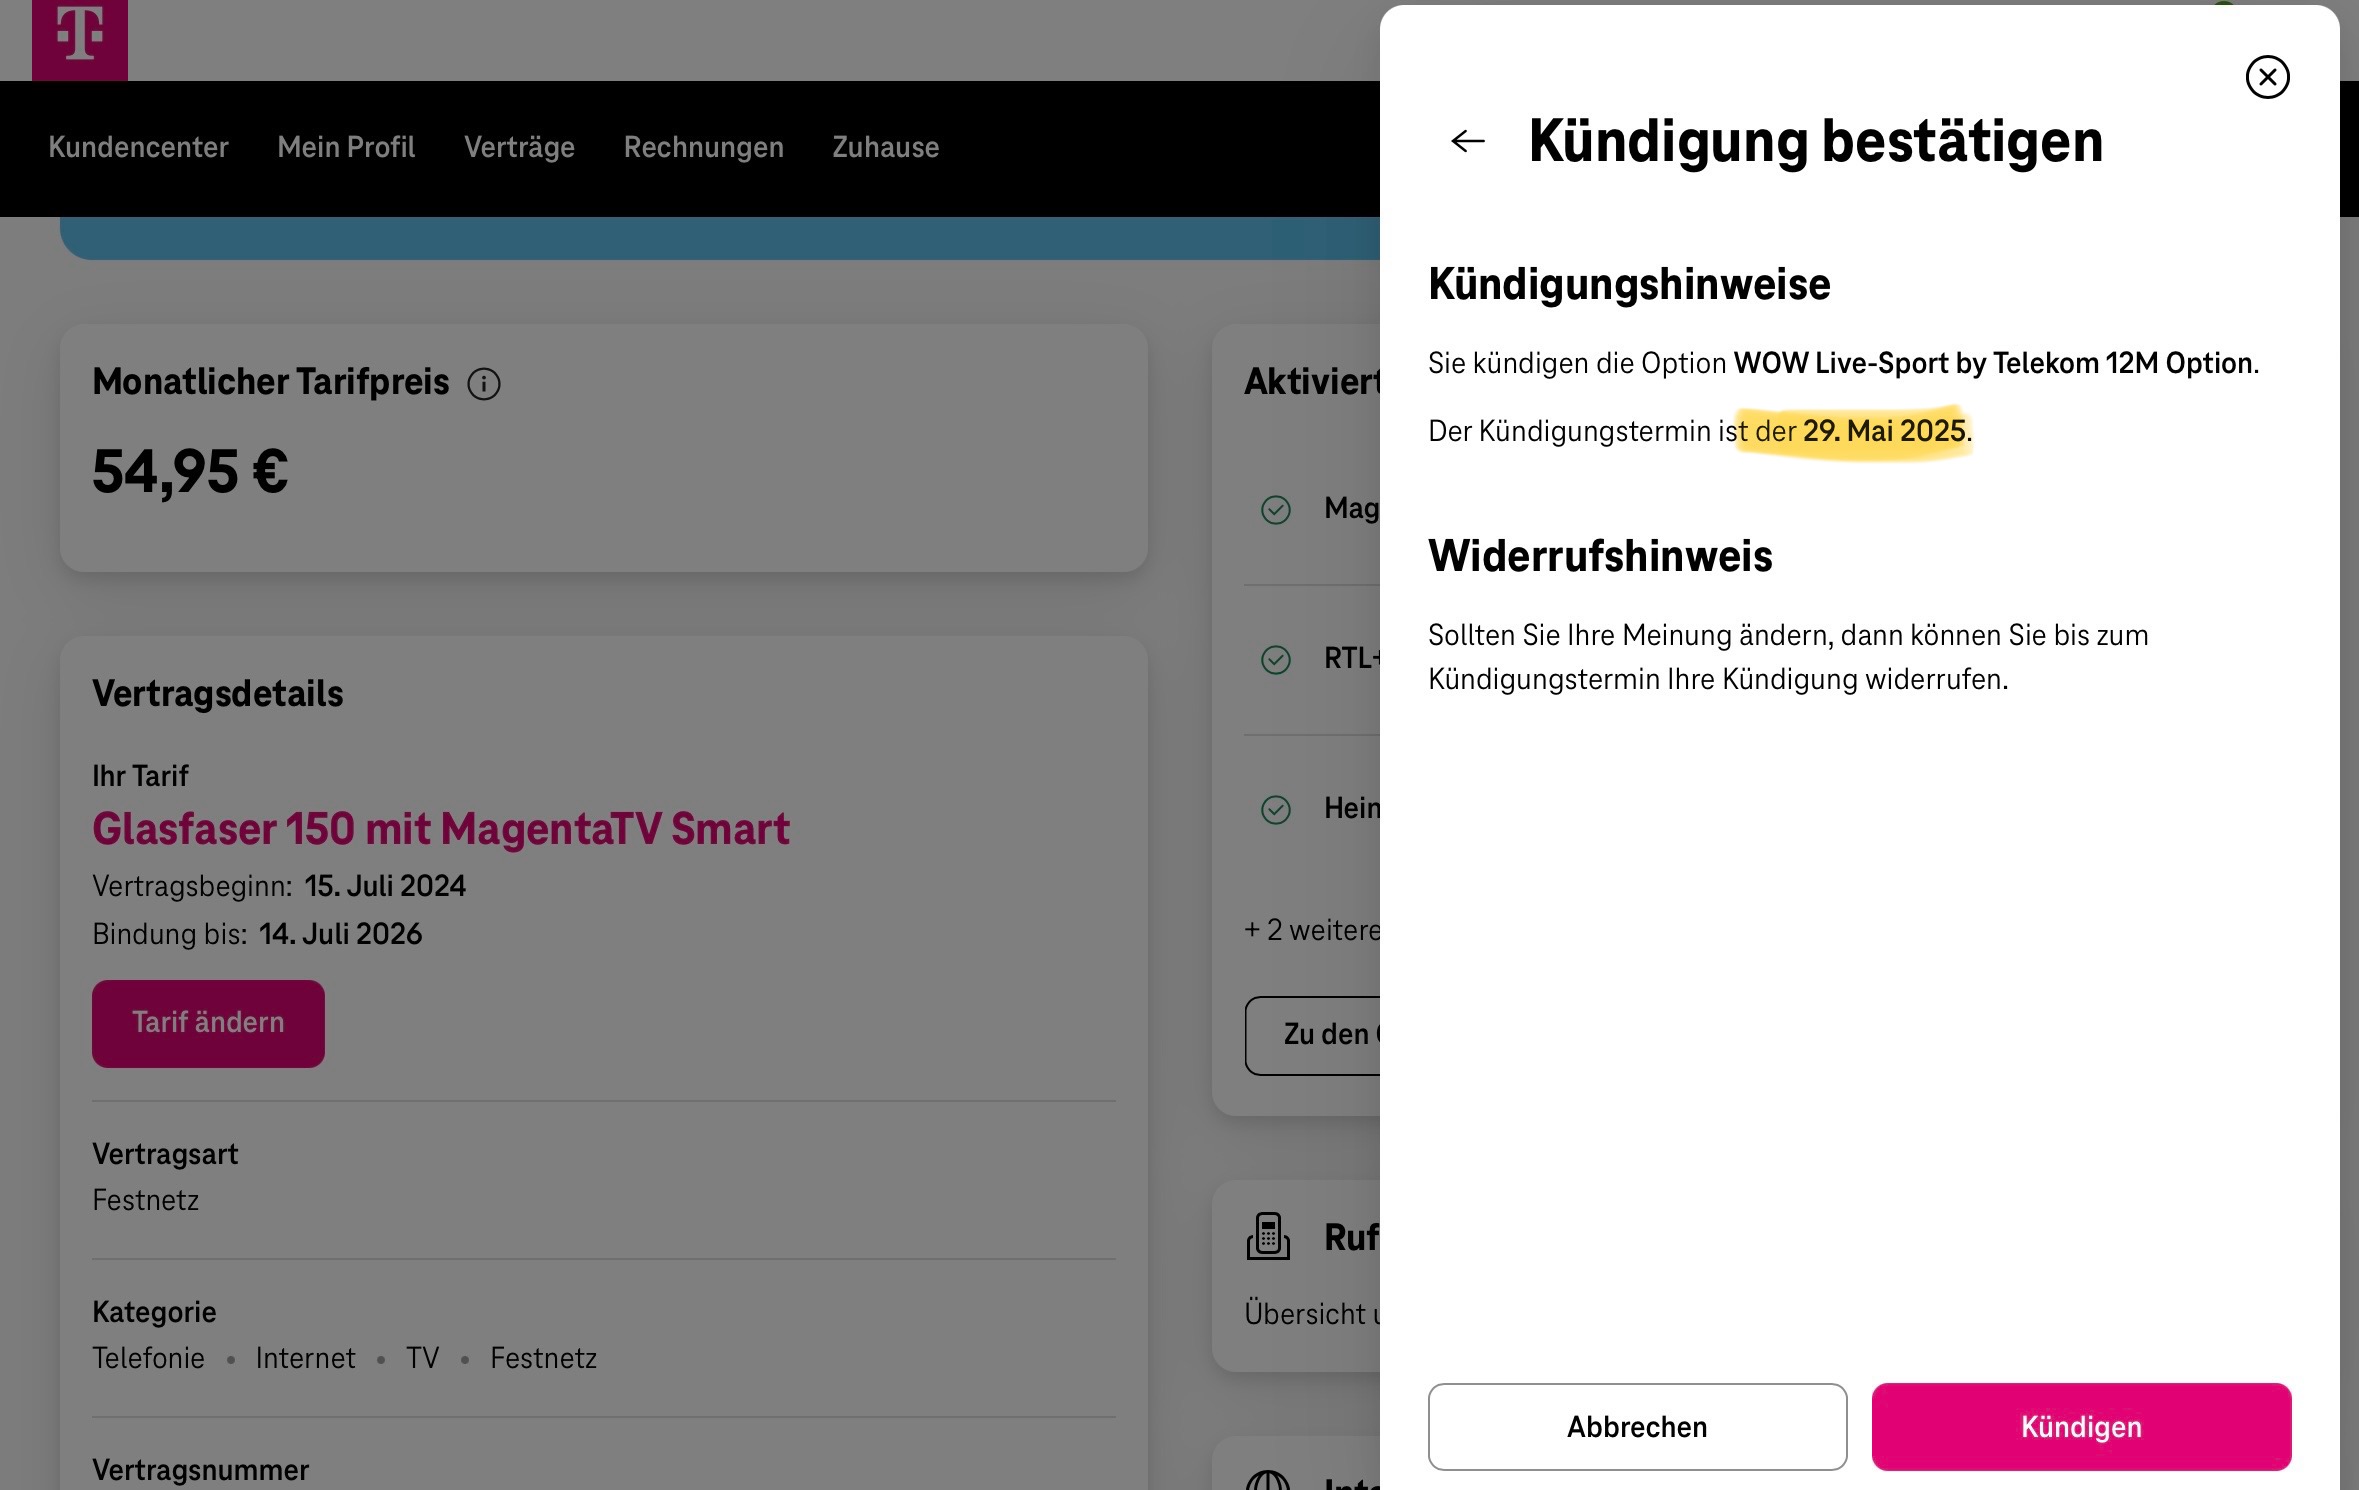Open the Kundencenter menu item
2359x1490 pixels.
click(x=138, y=147)
